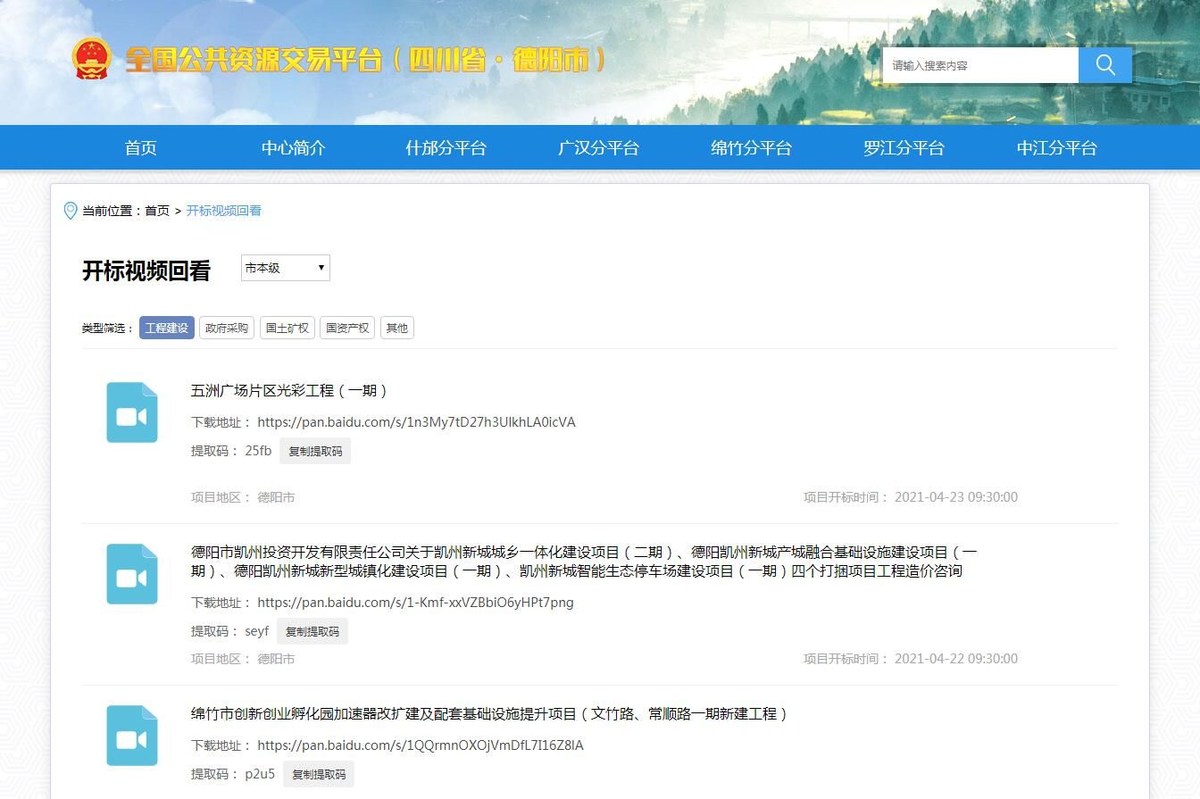Click the 首页 breadcrumb link
This screenshot has height=799, width=1200.
click(x=157, y=211)
